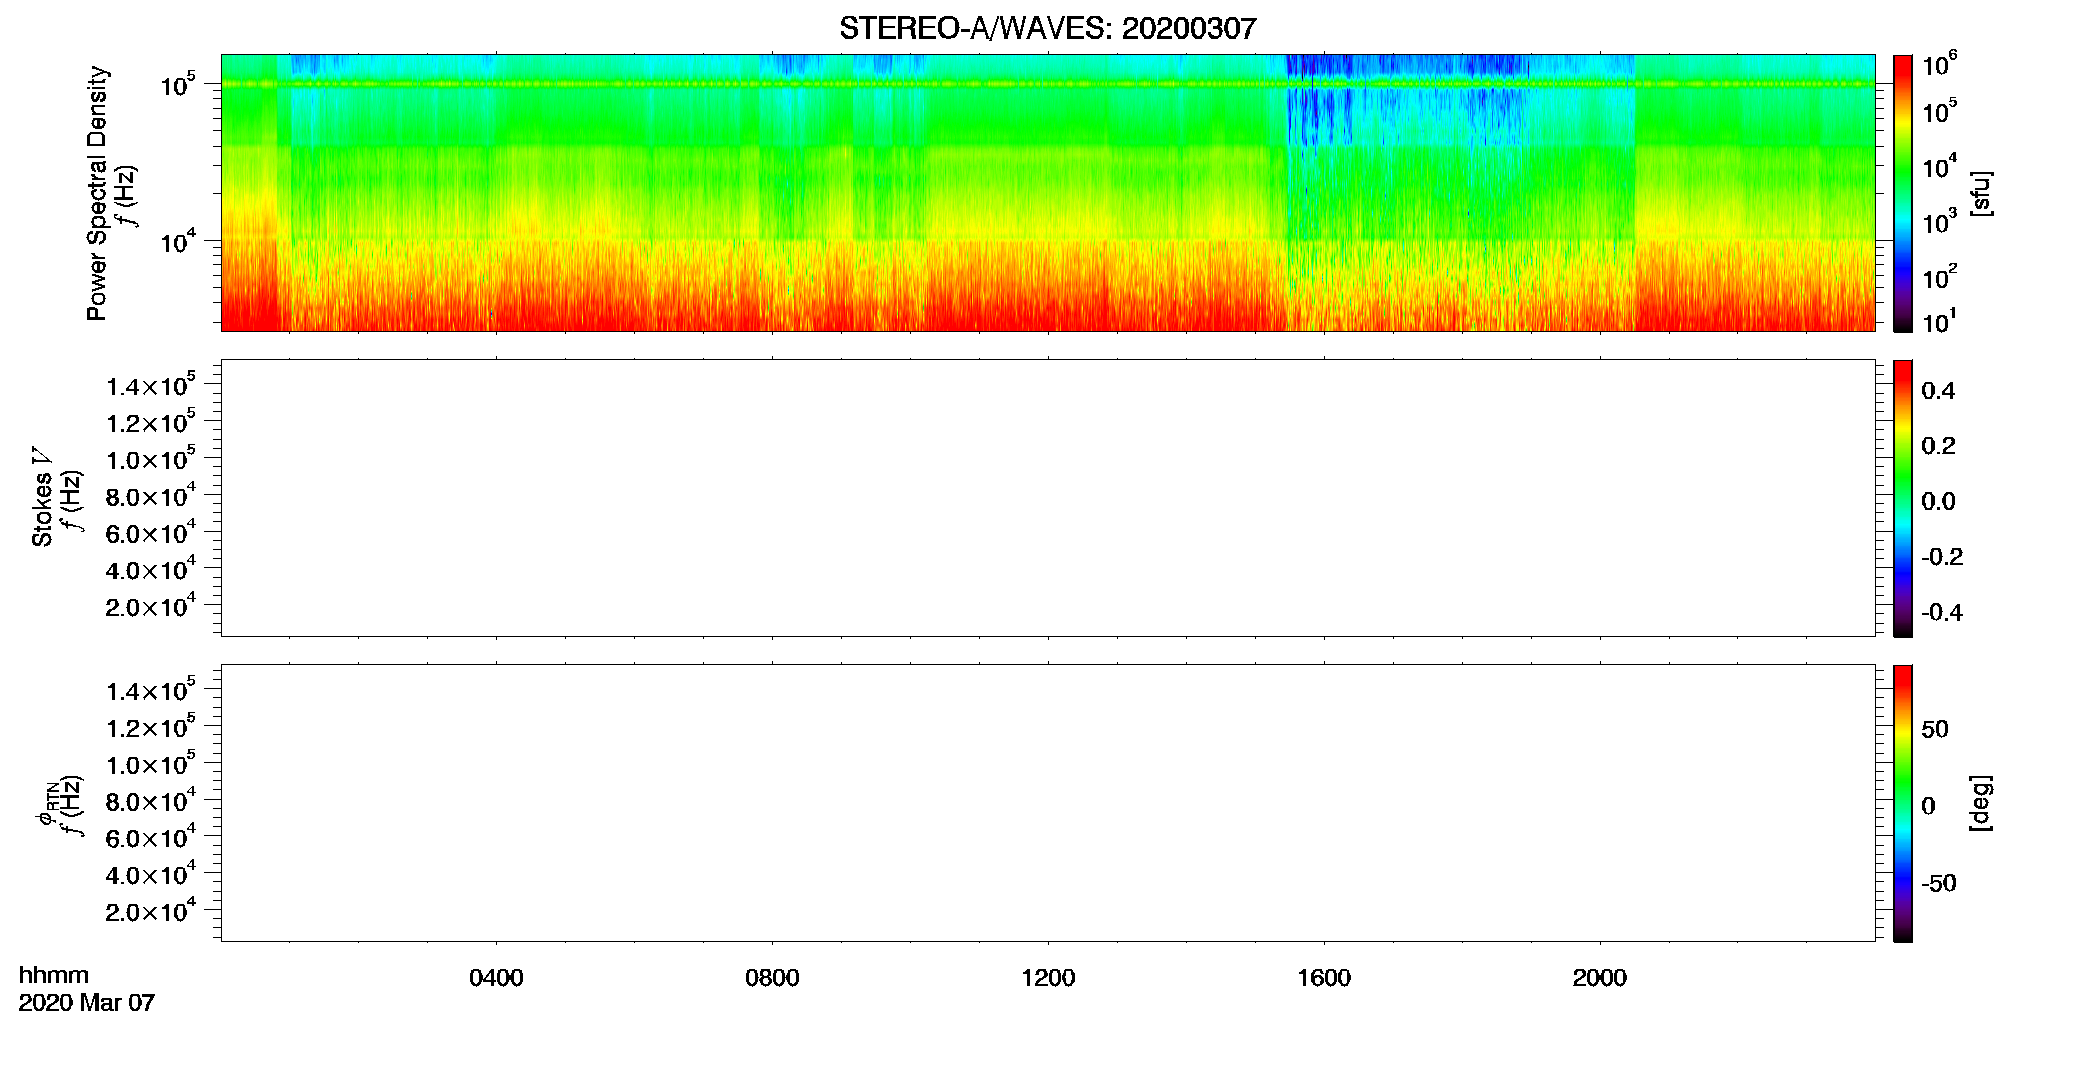Select the 10^4 frequency tick on spectrogram axis
Image resolution: width=2096 pixels, height=1080 pixels.
pyautogui.click(x=177, y=241)
